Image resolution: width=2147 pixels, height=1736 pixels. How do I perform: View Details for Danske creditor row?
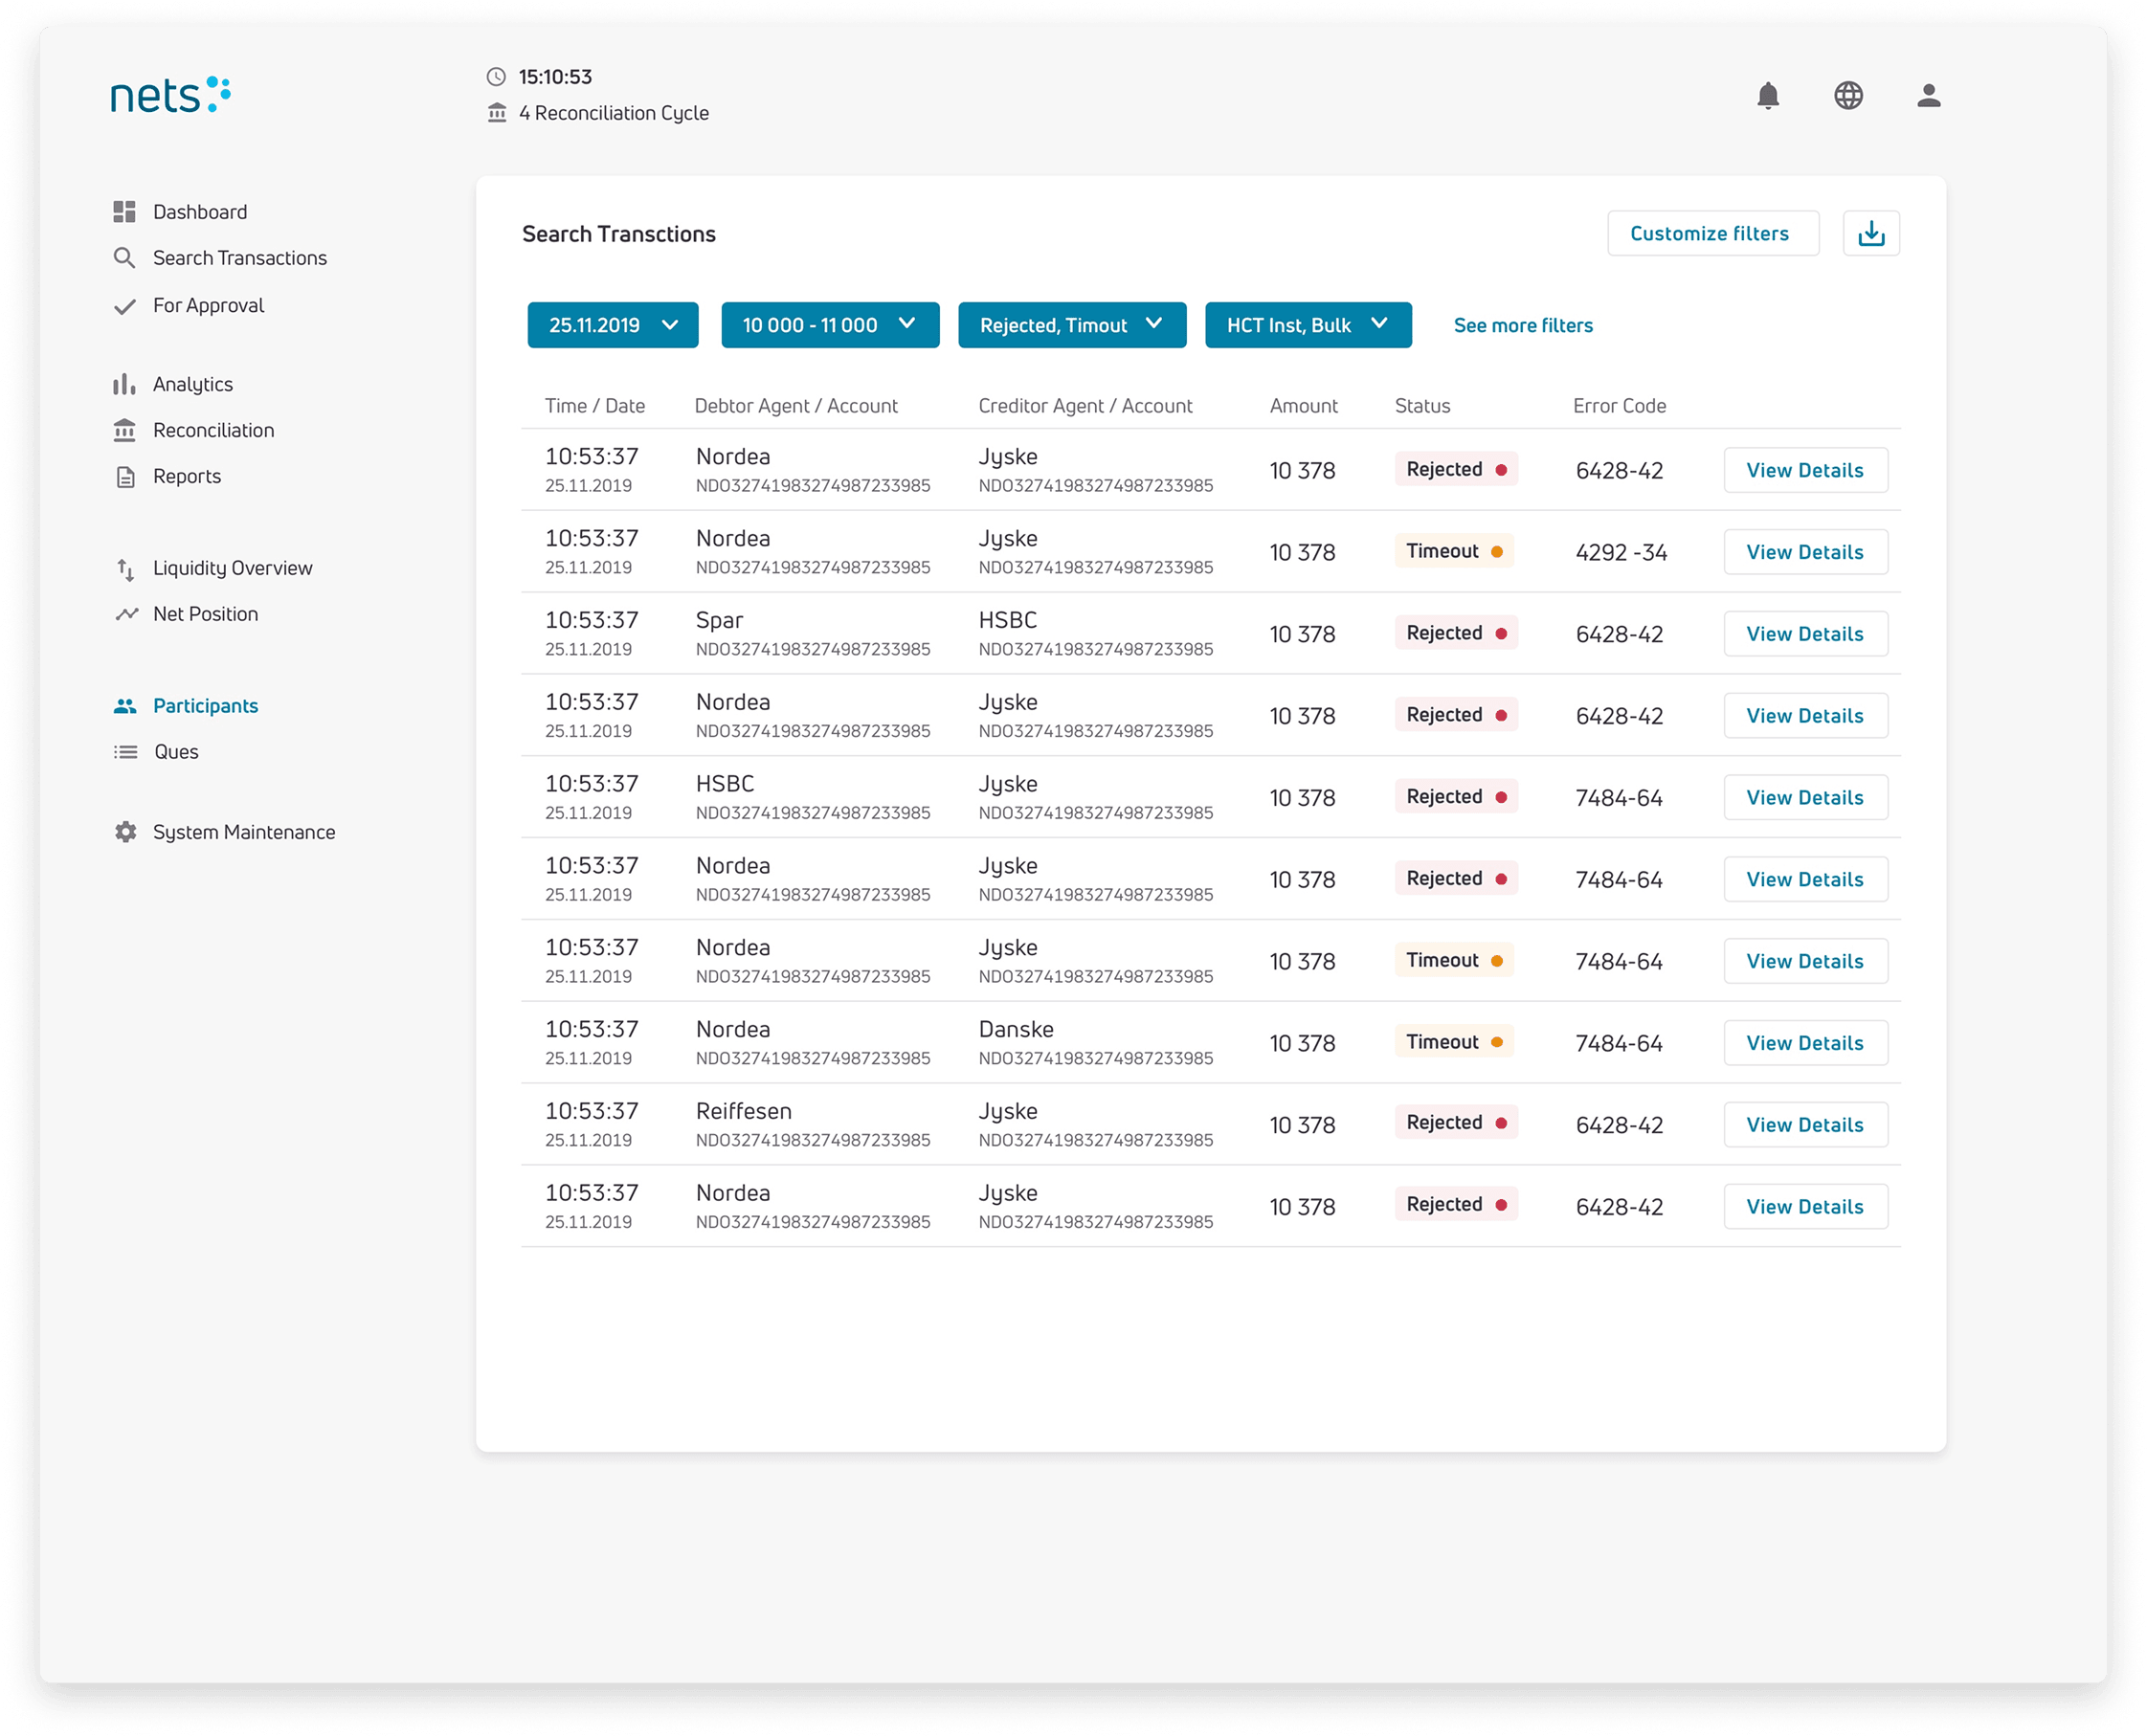[x=1804, y=1043]
